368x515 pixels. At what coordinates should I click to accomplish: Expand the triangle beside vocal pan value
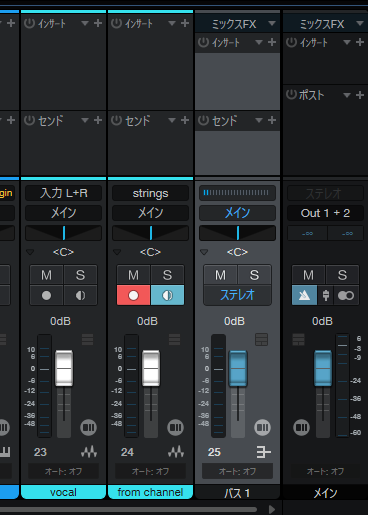point(30,252)
